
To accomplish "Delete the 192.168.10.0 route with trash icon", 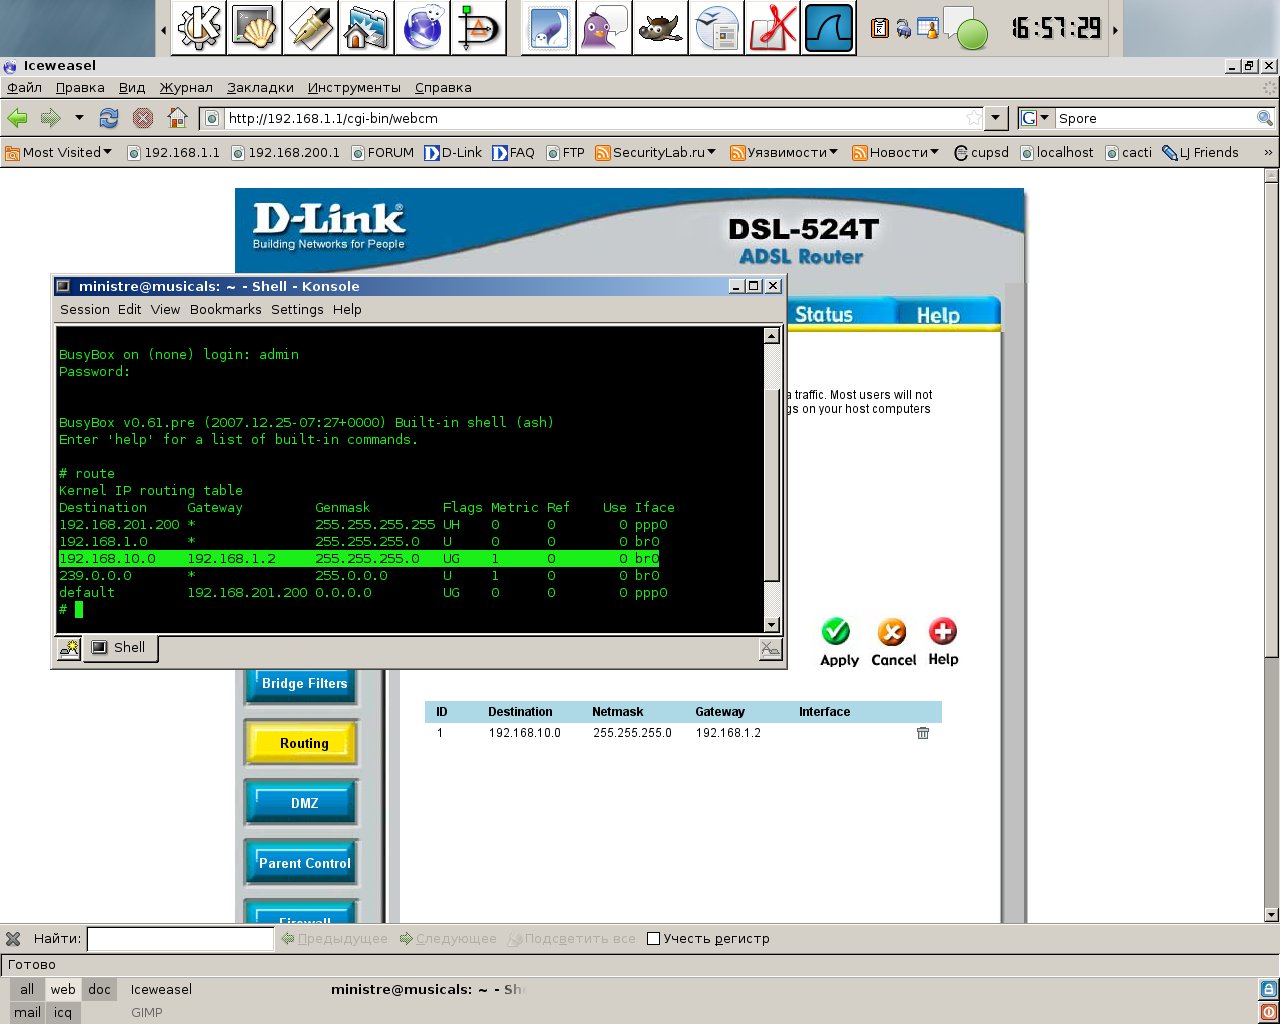I will [x=922, y=733].
